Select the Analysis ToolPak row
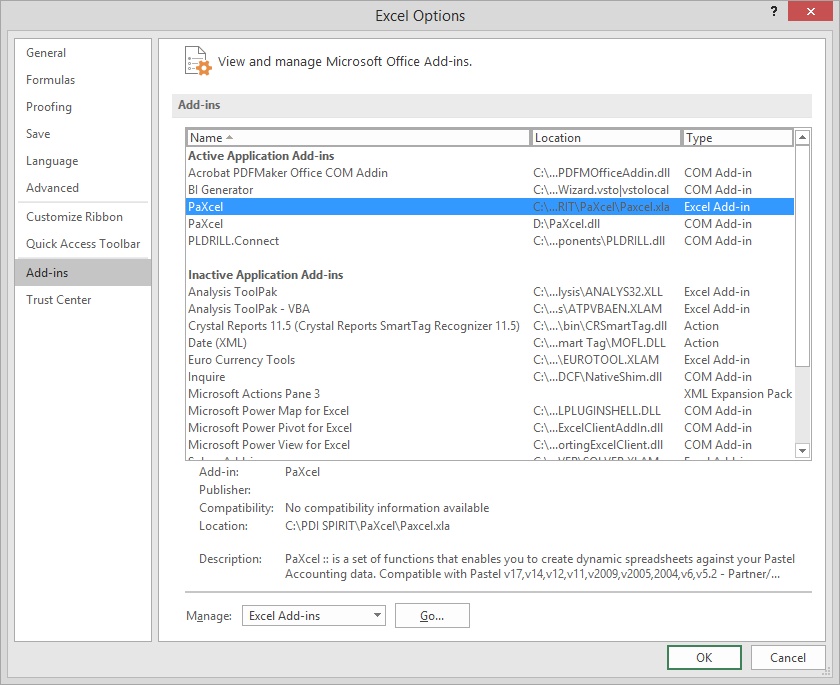 tap(490, 292)
